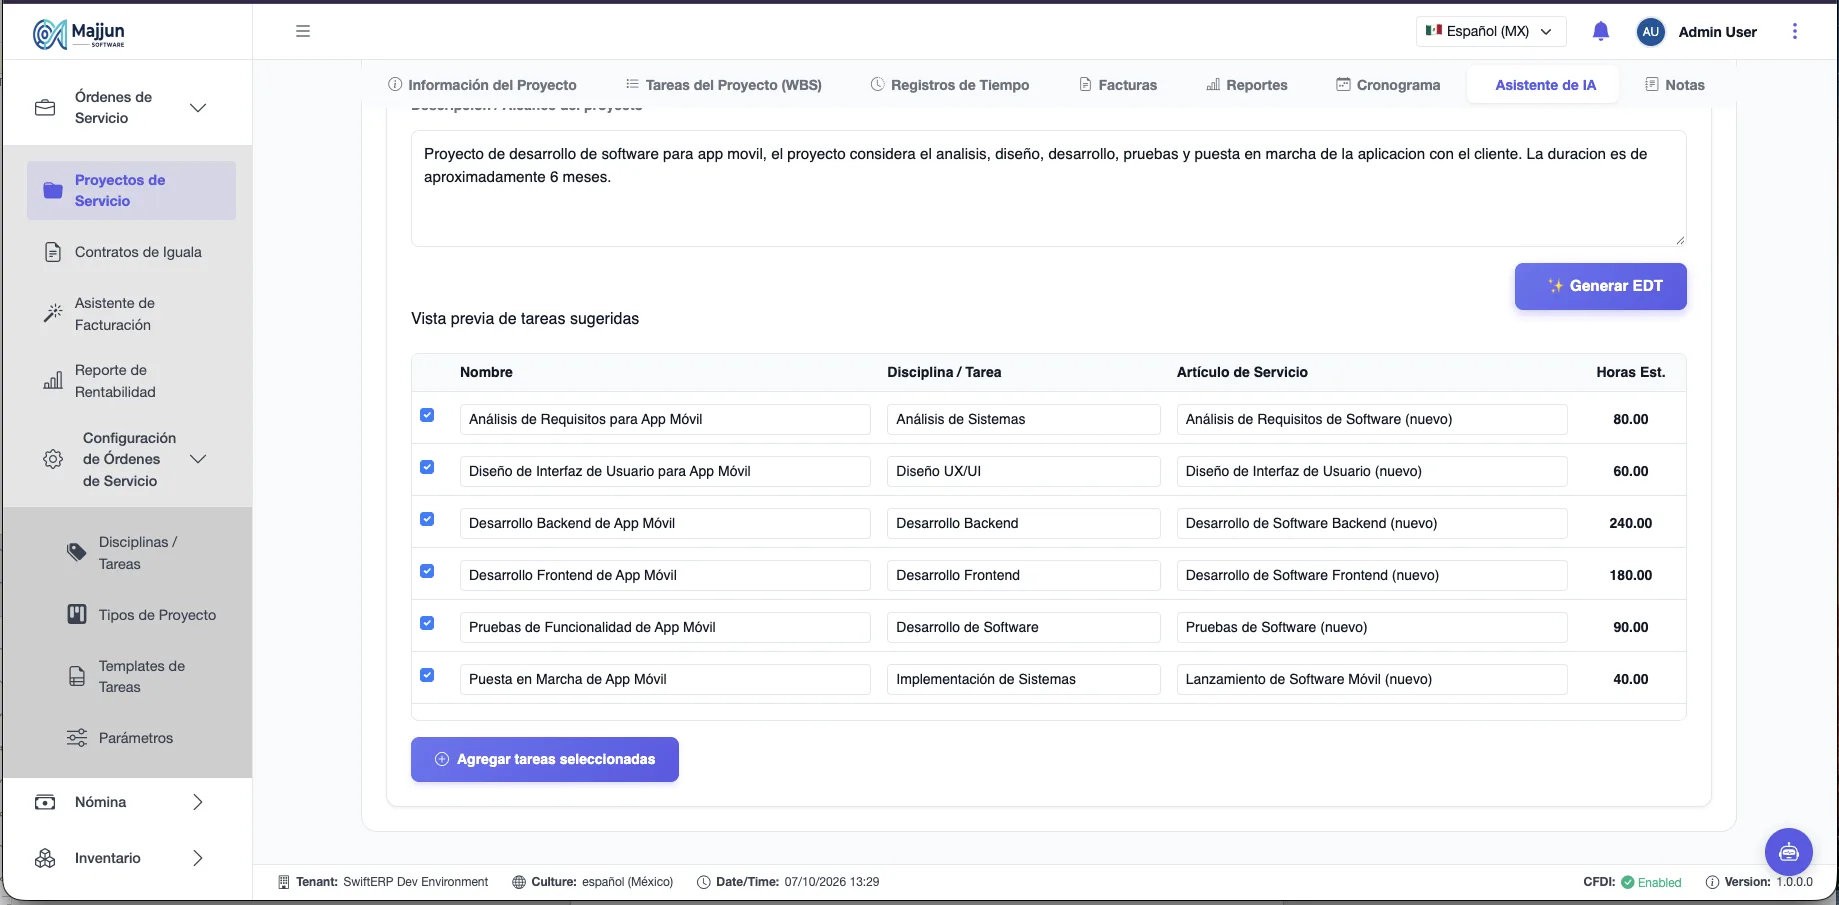
Task: Uncheck the Pruebas de Funcionalidad task checkbox
Action: (427, 623)
